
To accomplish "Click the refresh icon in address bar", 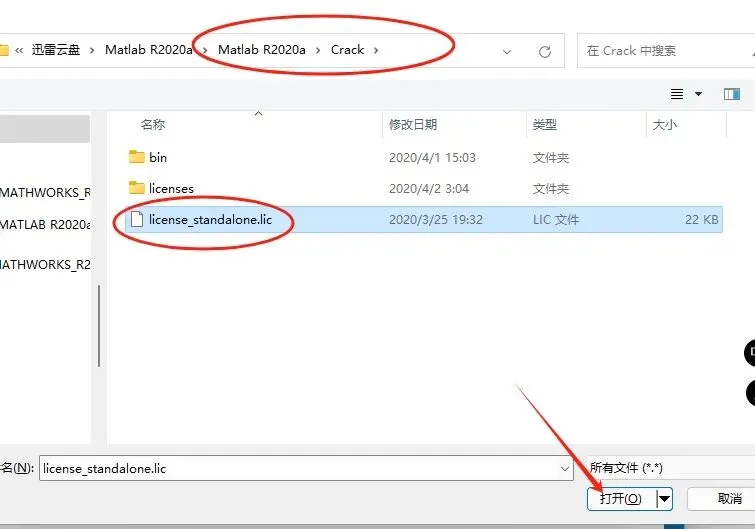I will (545, 52).
